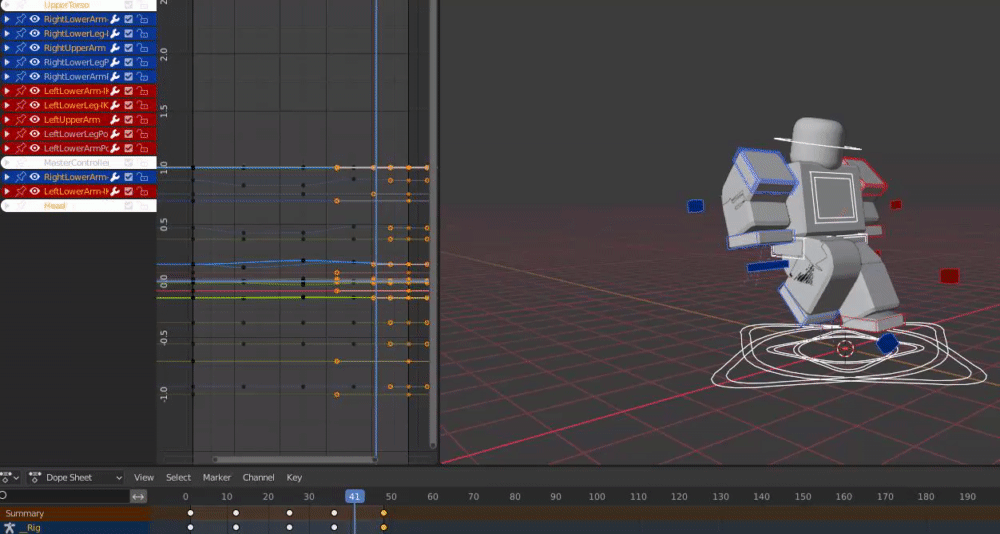1000x534 pixels.
Task: Open the View menu
Action: pyautogui.click(x=143, y=477)
